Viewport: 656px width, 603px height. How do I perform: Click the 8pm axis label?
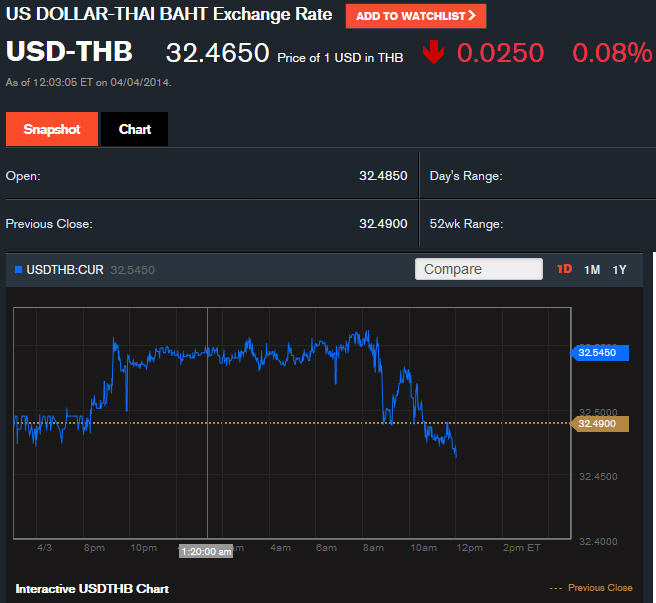pos(94,548)
